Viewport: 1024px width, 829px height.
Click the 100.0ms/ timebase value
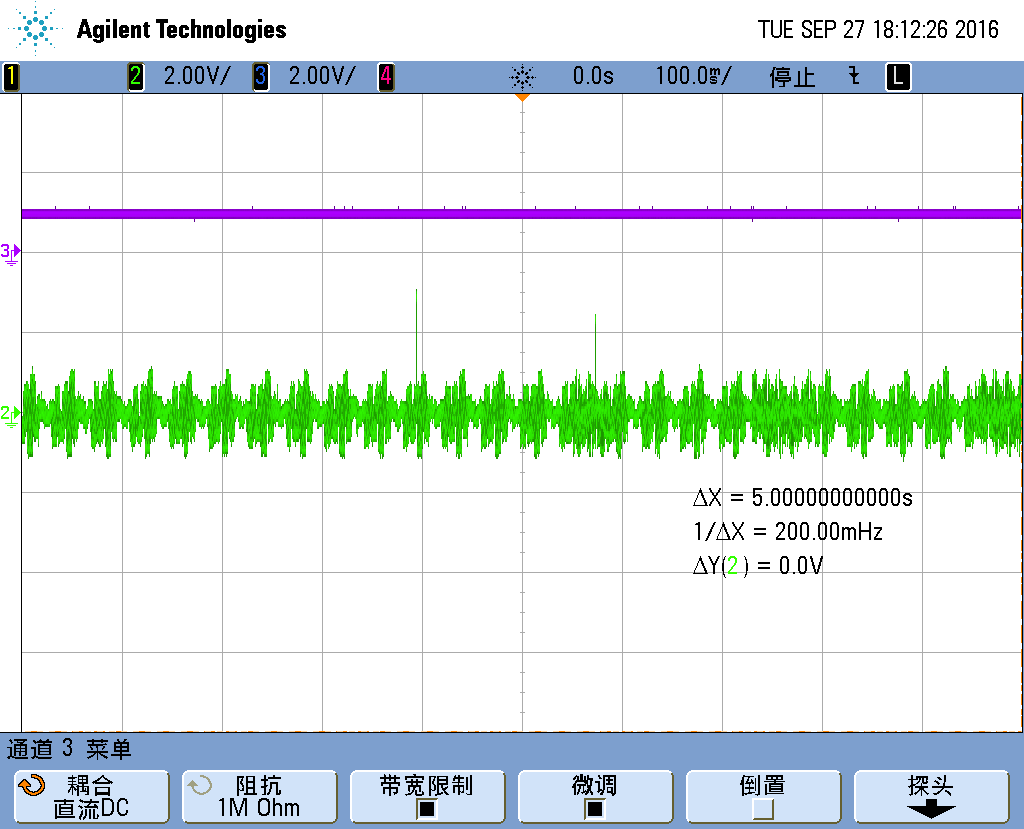pyautogui.click(x=694, y=76)
